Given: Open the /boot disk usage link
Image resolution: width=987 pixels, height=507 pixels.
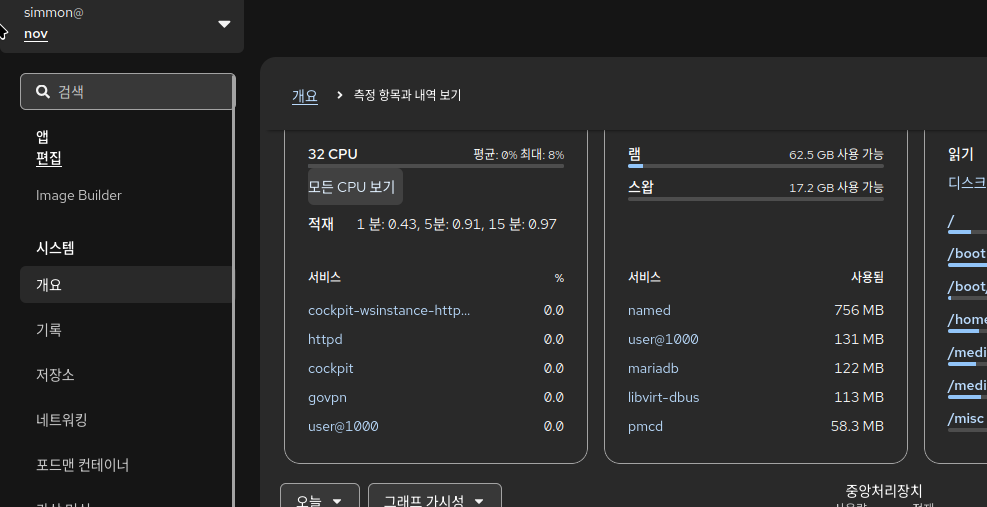Looking at the screenshot, I should point(967,253).
